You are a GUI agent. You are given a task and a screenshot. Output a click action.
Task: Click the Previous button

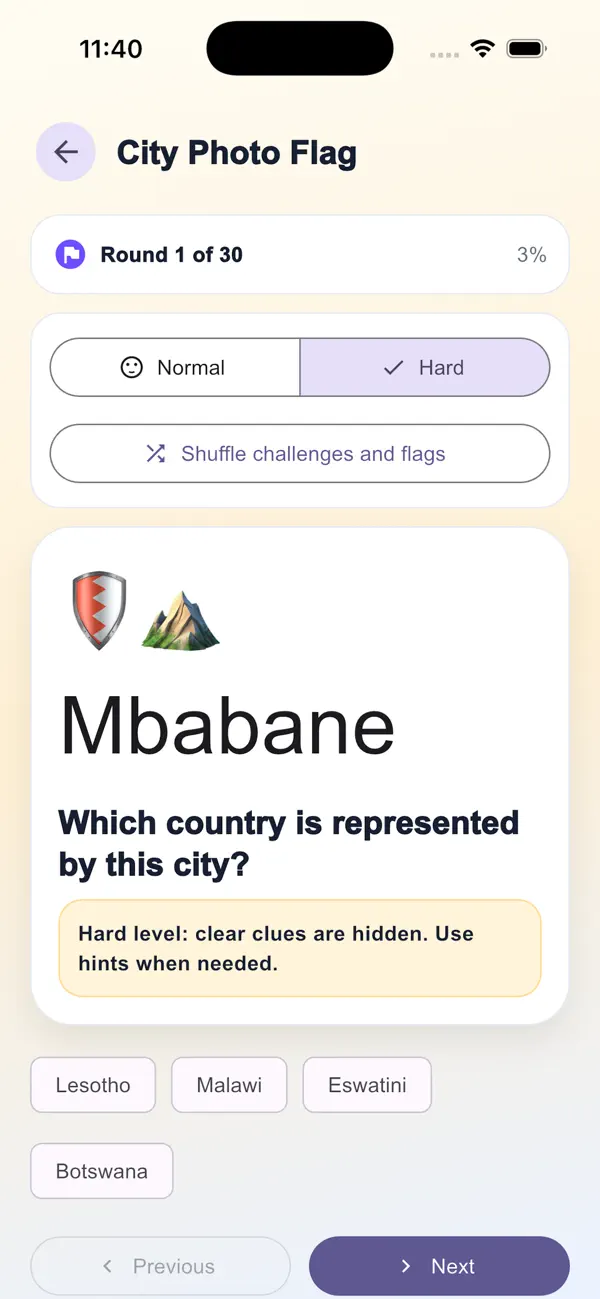160,1266
